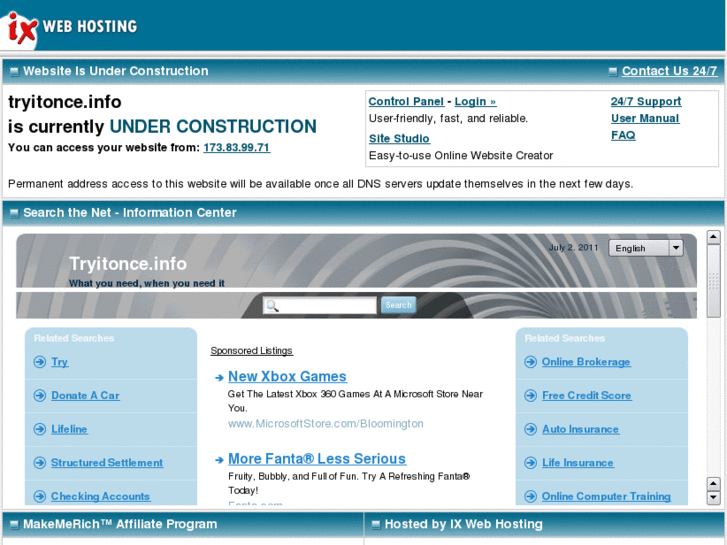The height and width of the screenshot is (545, 727).
Task: Click square icon beside Website Is Under Construction
Action: (14, 71)
